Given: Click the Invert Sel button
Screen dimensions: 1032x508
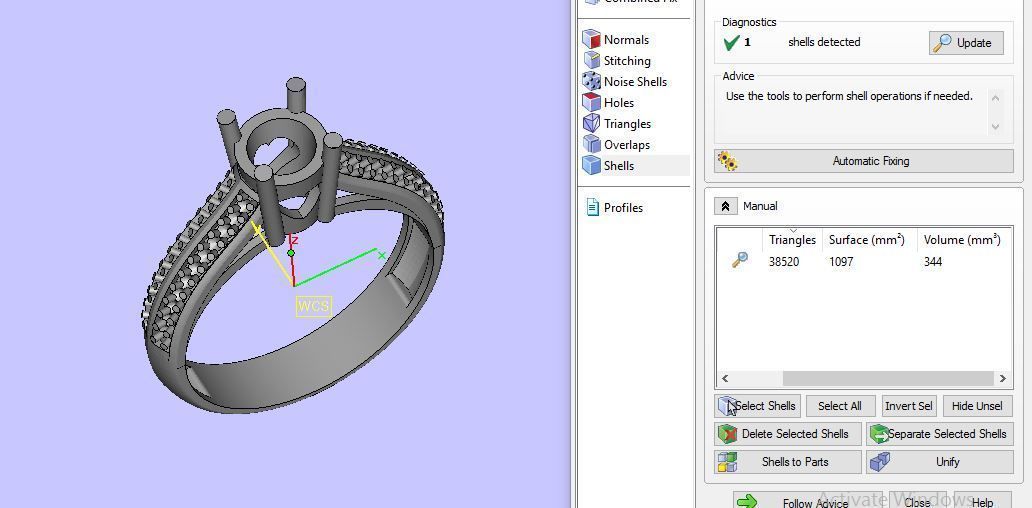Looking at the screenshot, I should pyautogui.click(x=908, y=406).
